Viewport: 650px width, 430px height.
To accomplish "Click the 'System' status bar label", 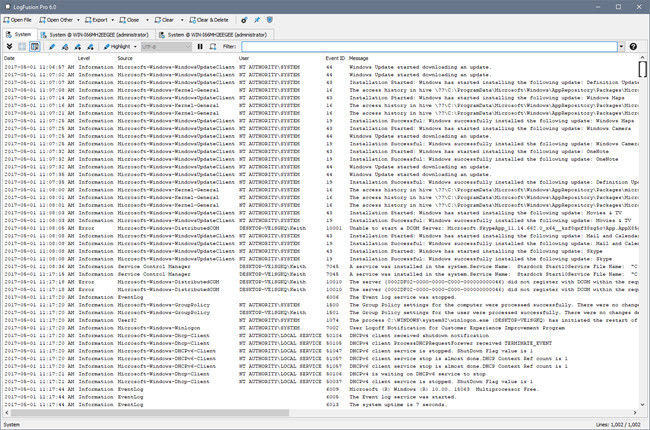I will tap(12, 425).
